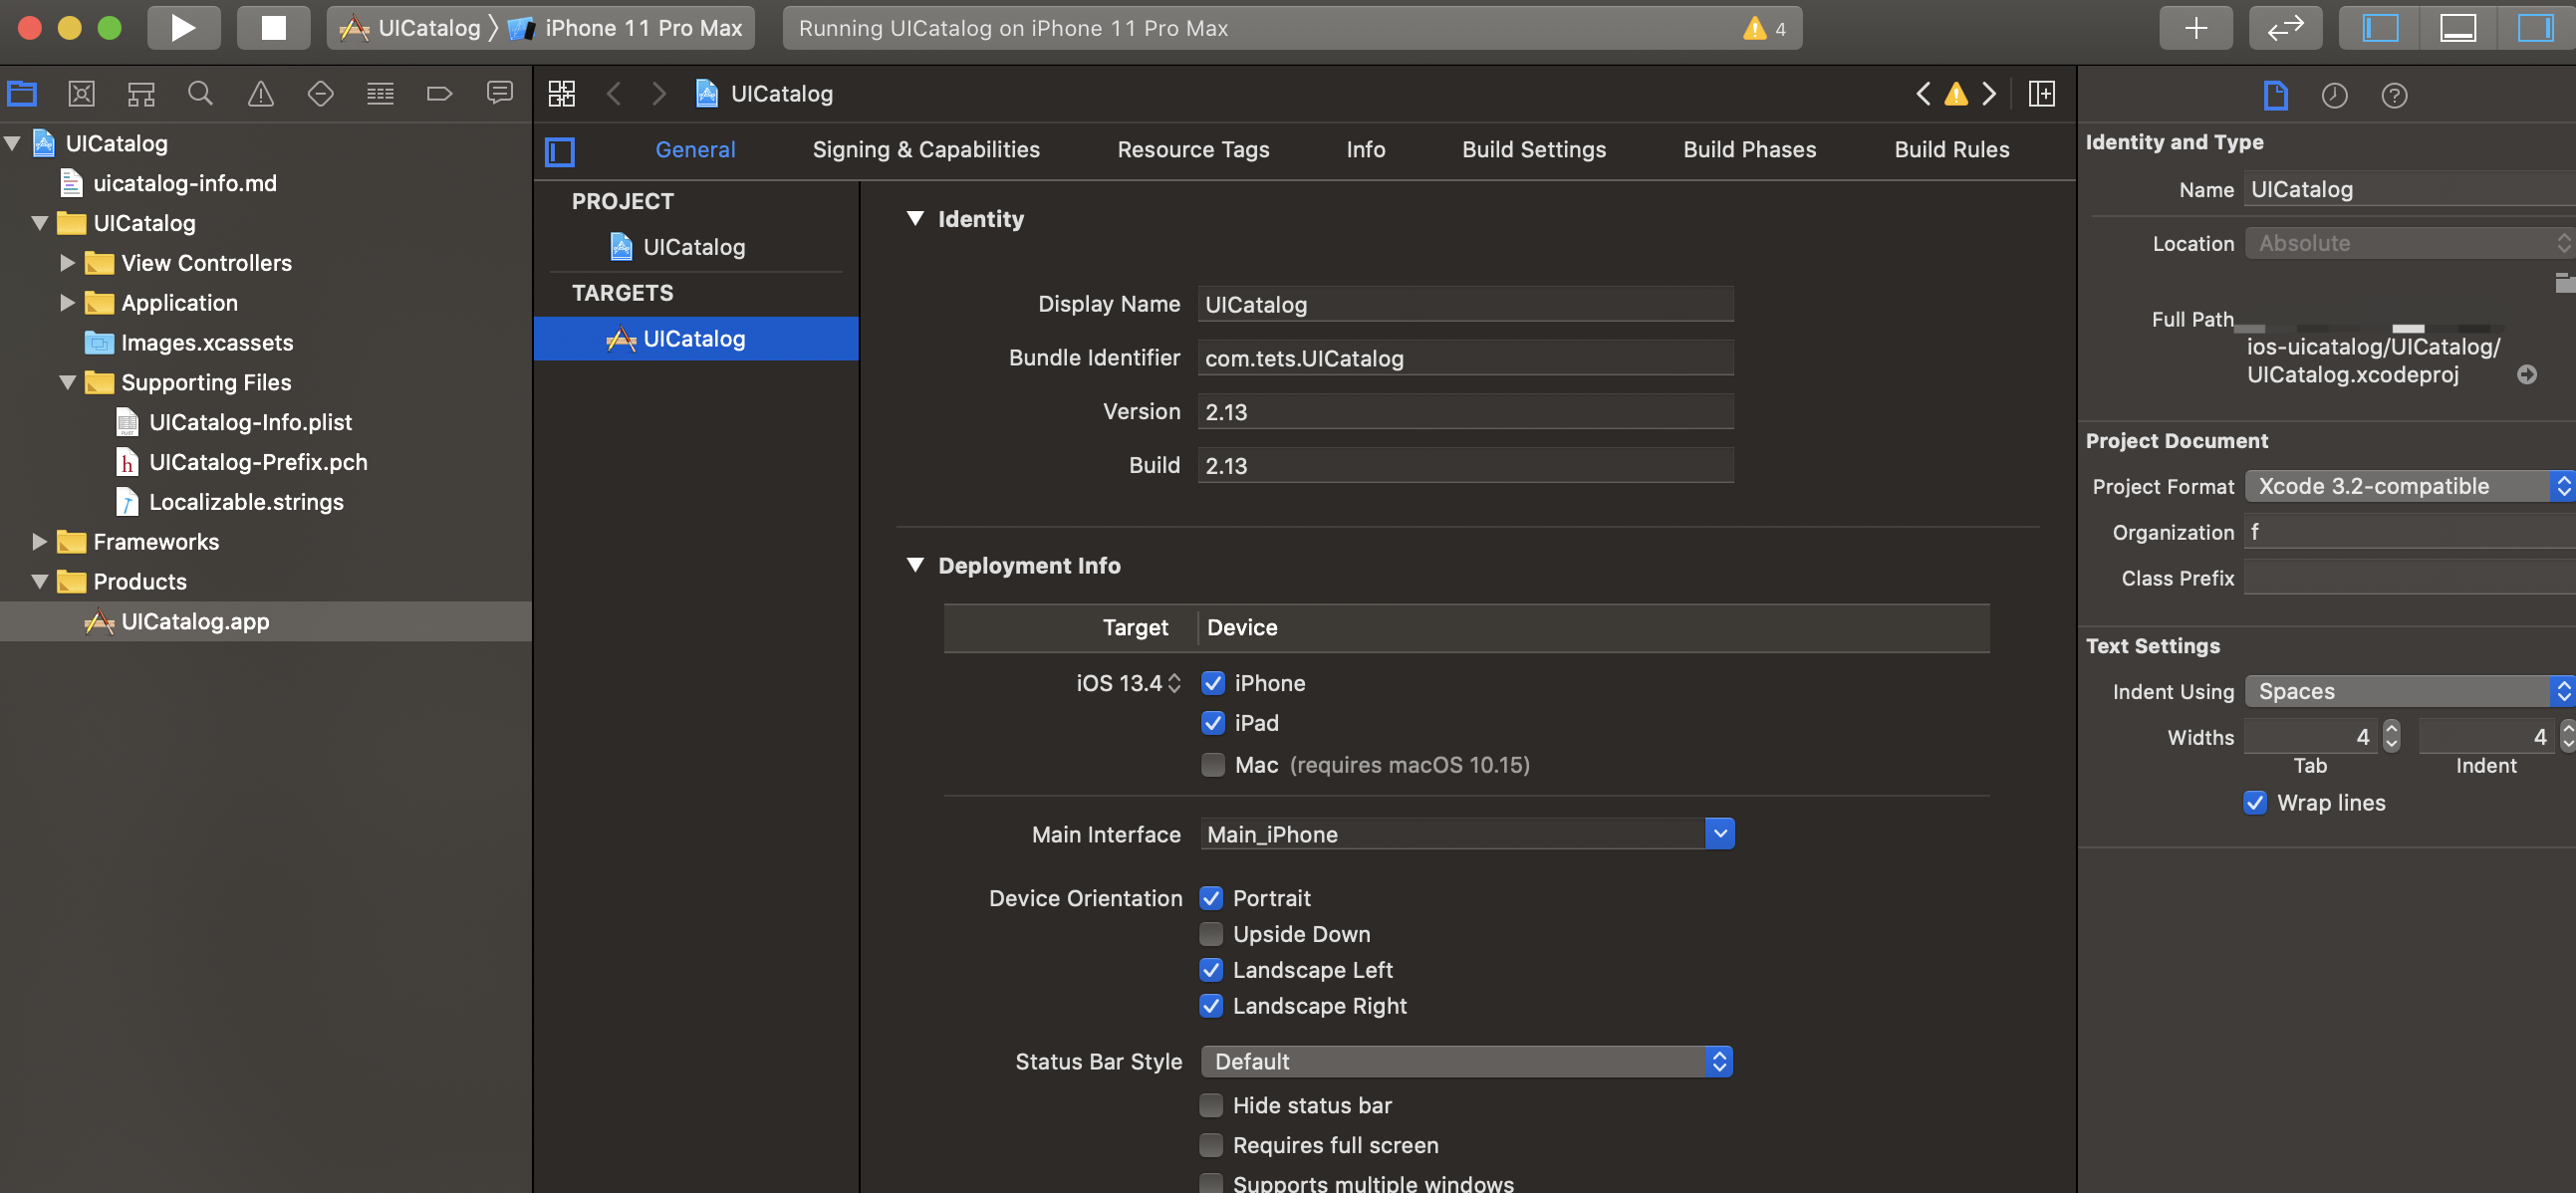Screen dimensions: 2576x1193
Task: Open the Project Format dropdown
Action: tap(2409, 486)
